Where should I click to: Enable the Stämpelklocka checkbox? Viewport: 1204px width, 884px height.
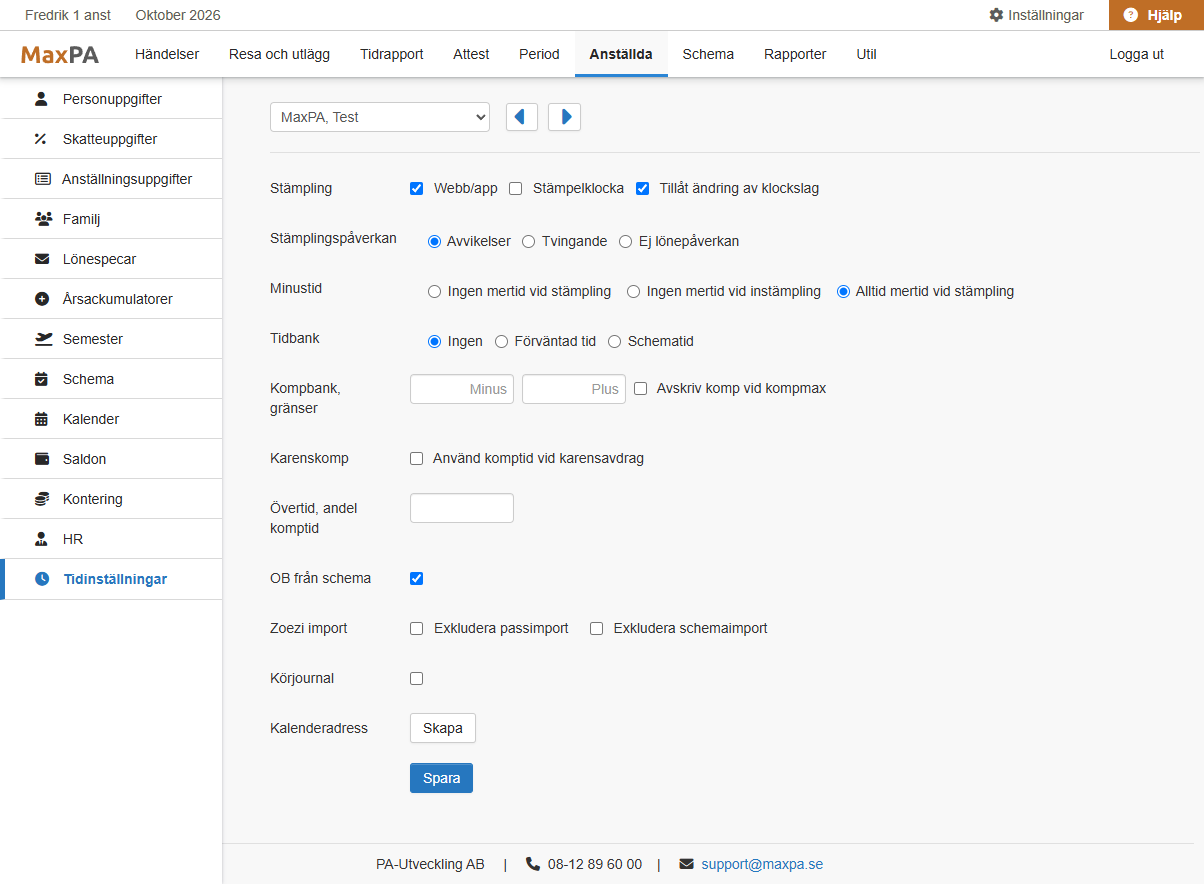click(x=516, y=188)
